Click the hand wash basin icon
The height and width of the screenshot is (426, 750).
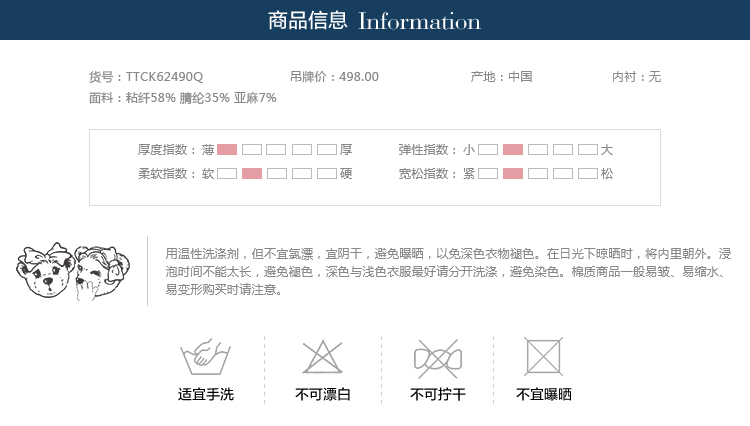click(205, 357)
